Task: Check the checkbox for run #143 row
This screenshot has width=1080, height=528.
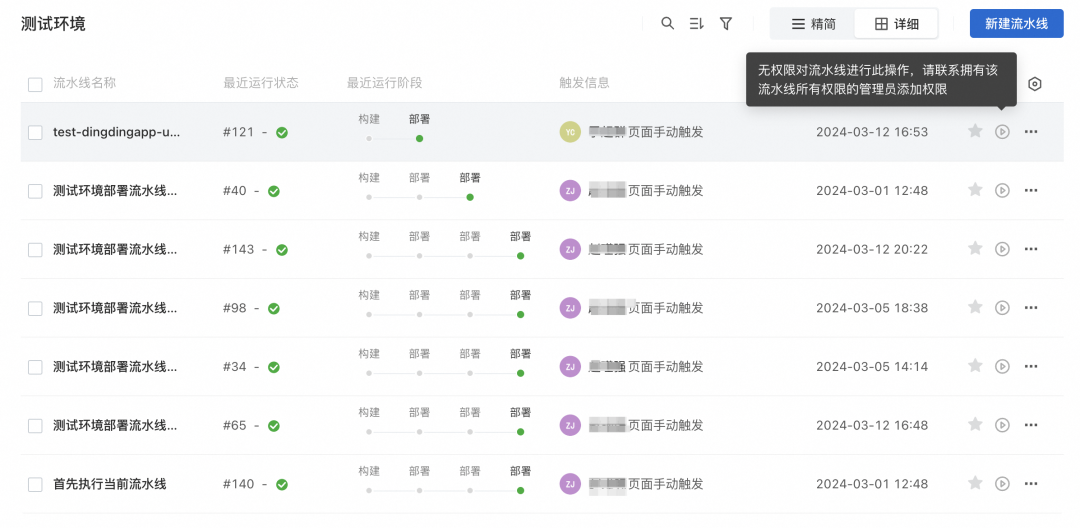Action: point(35,250)
